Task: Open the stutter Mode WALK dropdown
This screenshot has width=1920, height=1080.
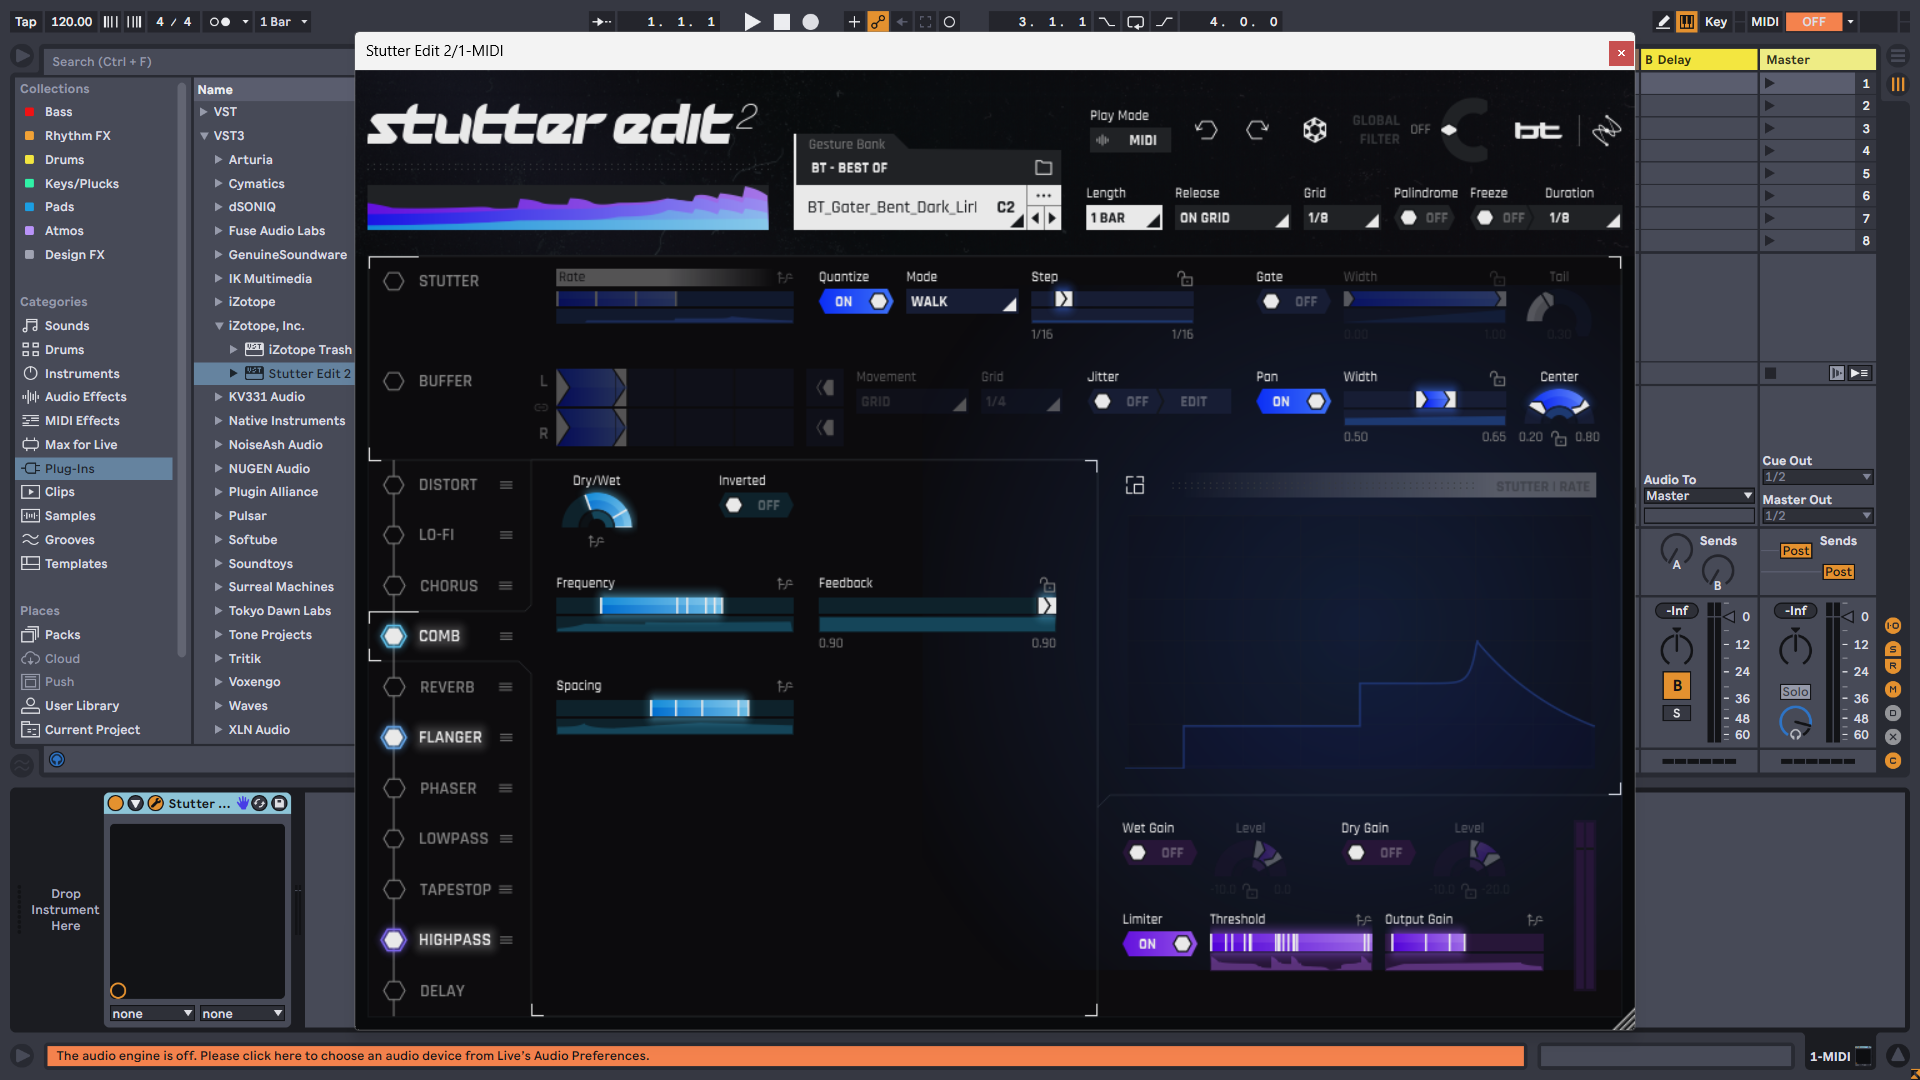Action: [961, 301]
